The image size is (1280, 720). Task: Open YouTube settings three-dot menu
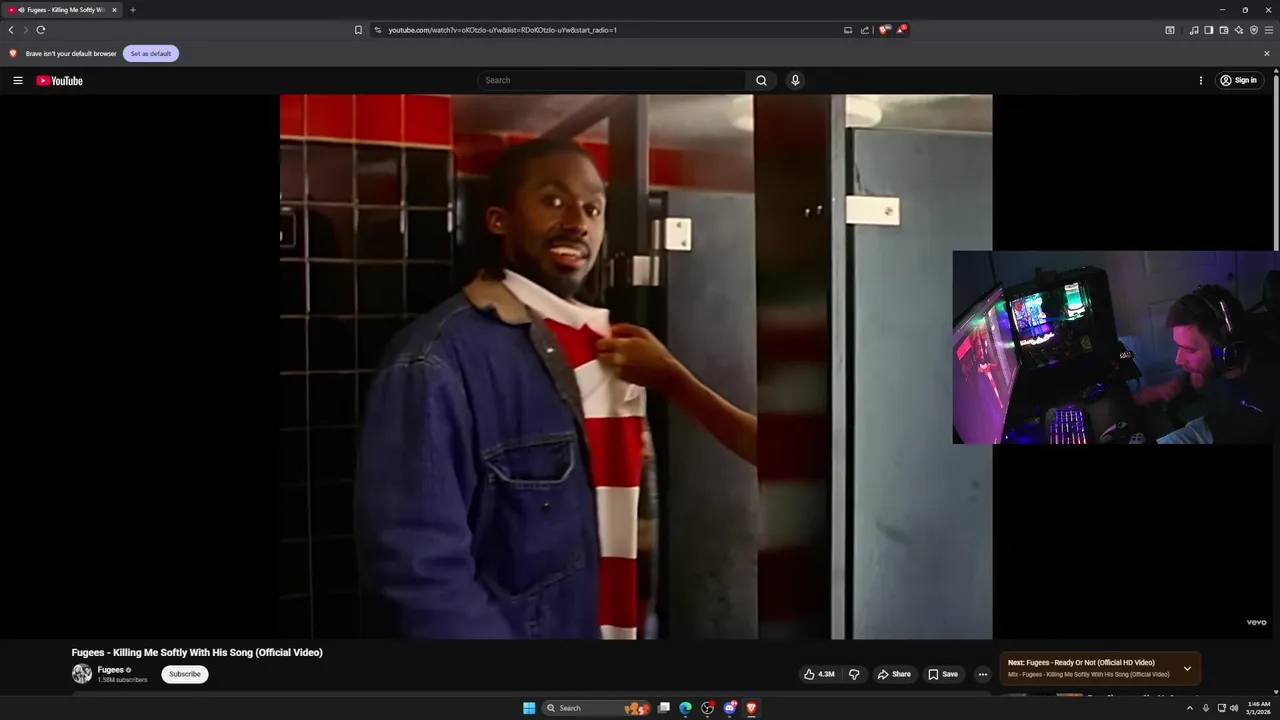(1201, 80)
